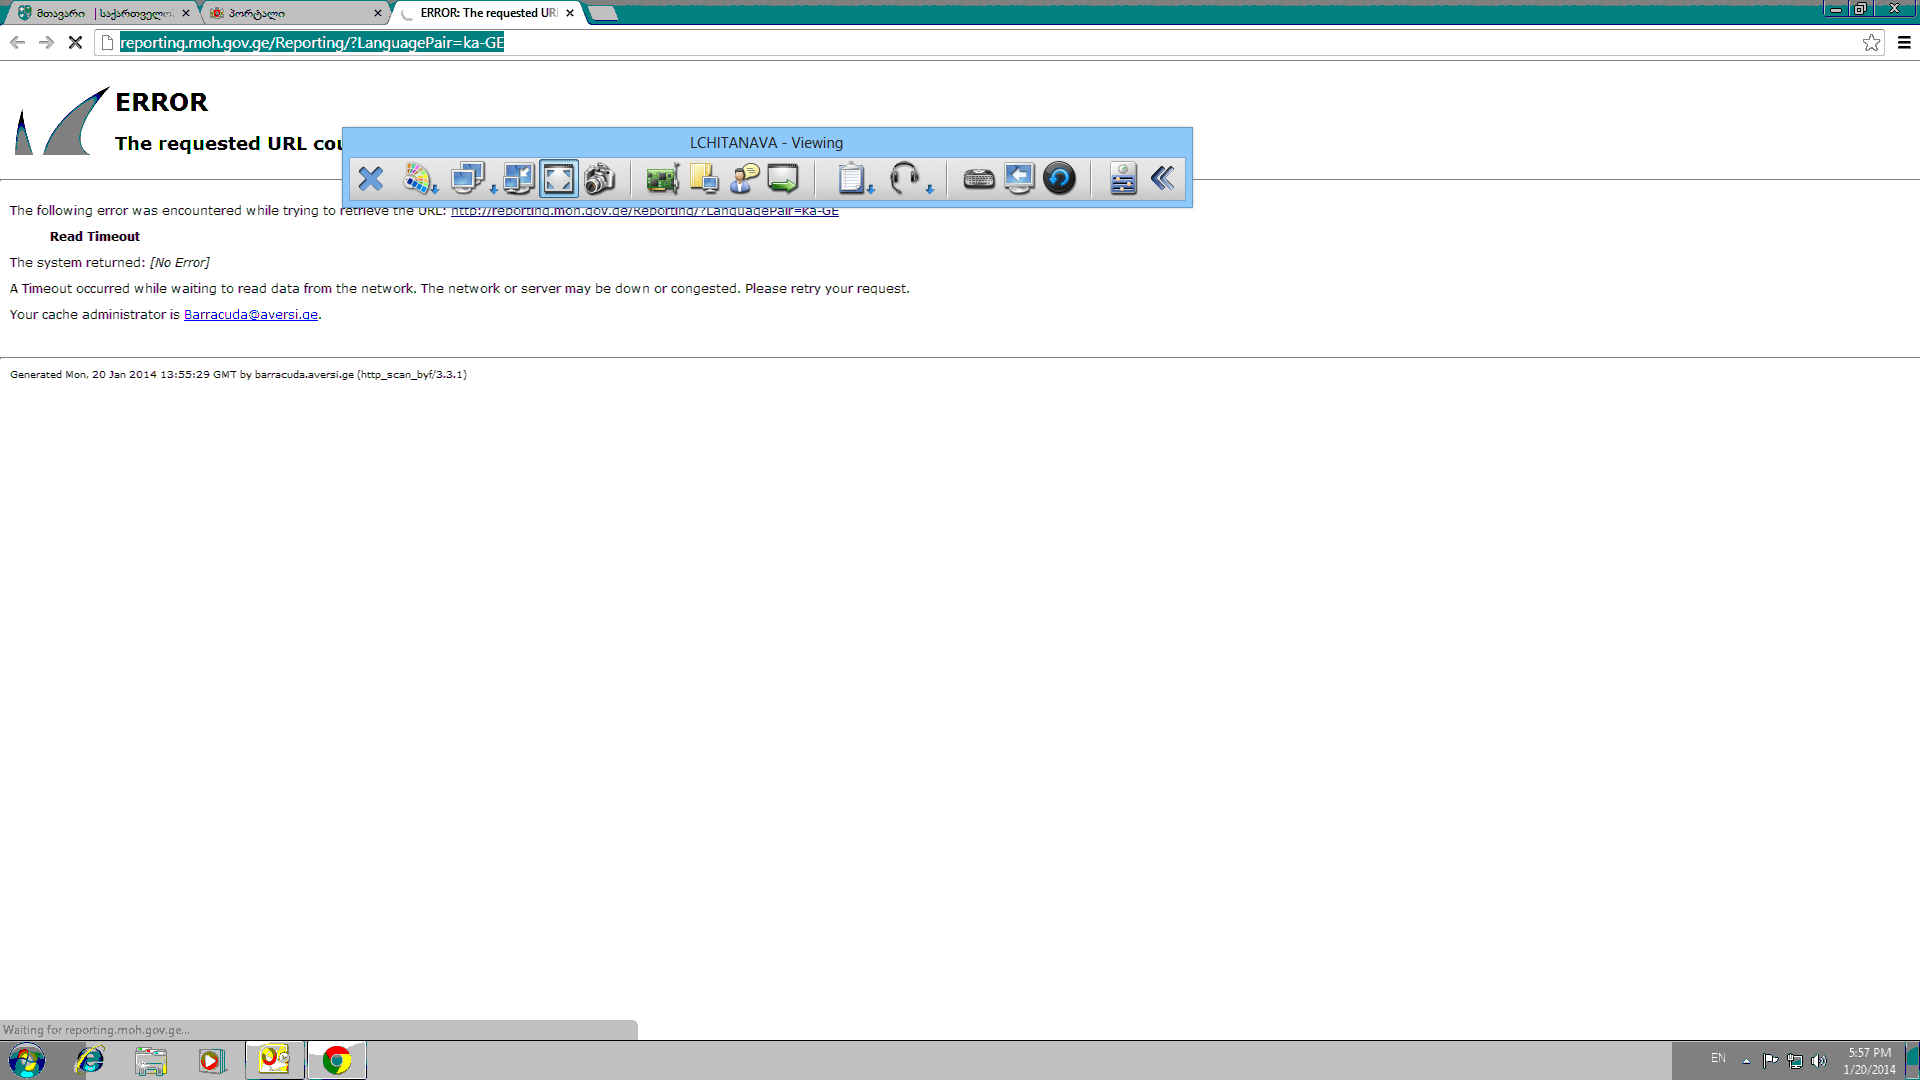Click the remote launch window icon
Image resolution: width=1920 pixels, height=1080 pixels.
tap(783, 179)
